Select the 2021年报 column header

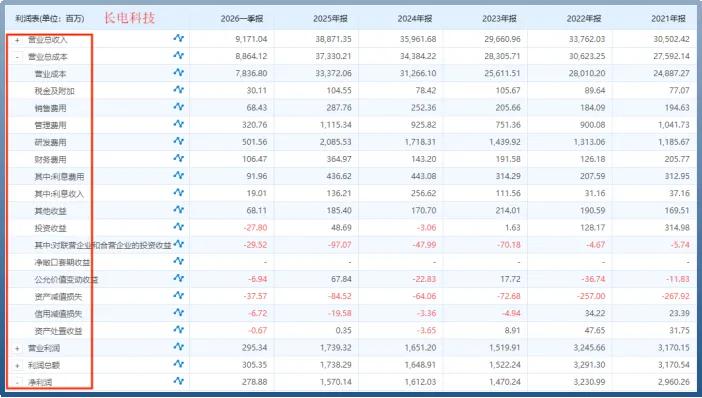point(668,19)
